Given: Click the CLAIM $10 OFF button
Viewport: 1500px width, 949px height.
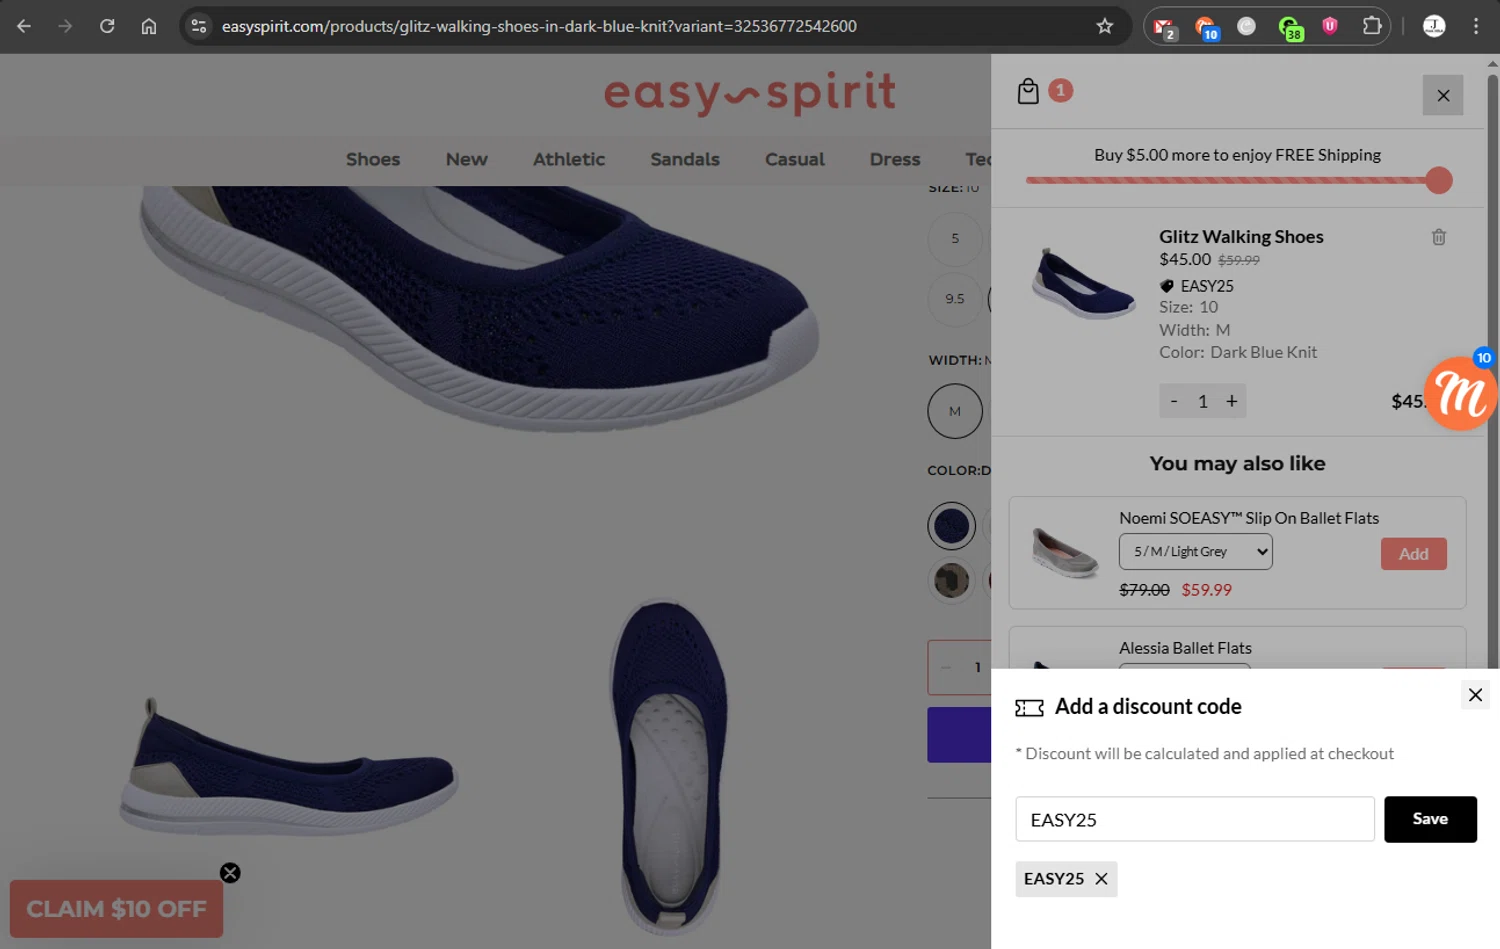Looking at the screenshot, I should 116,909.
